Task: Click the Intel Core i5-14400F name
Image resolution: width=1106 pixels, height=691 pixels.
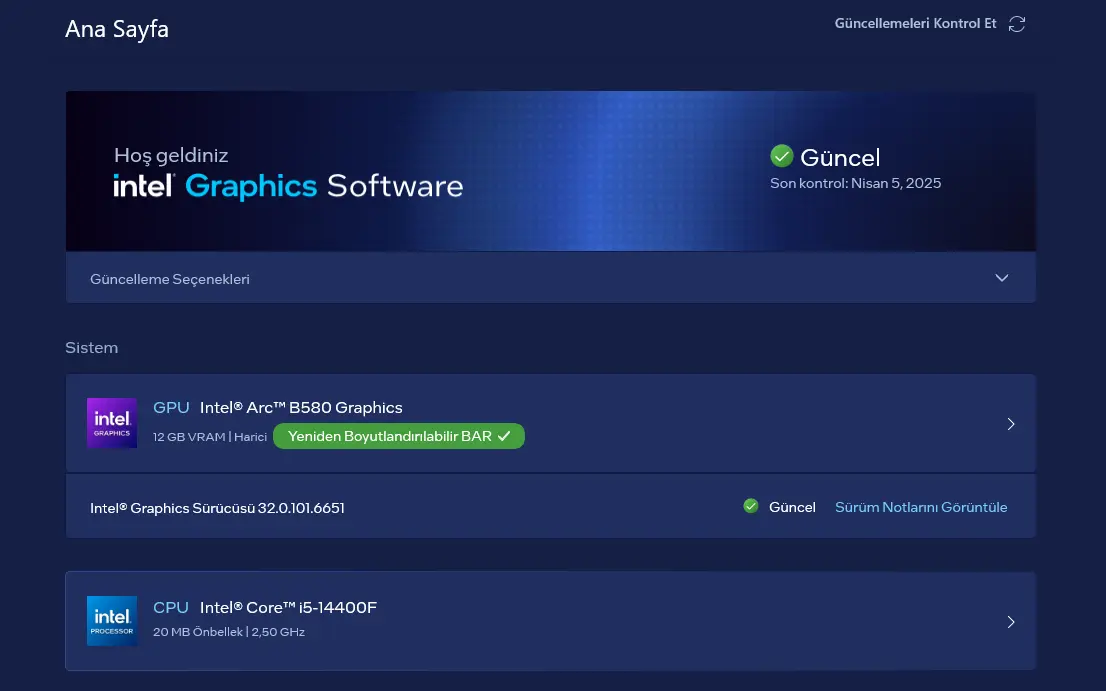Action: [x=288, y=607]
